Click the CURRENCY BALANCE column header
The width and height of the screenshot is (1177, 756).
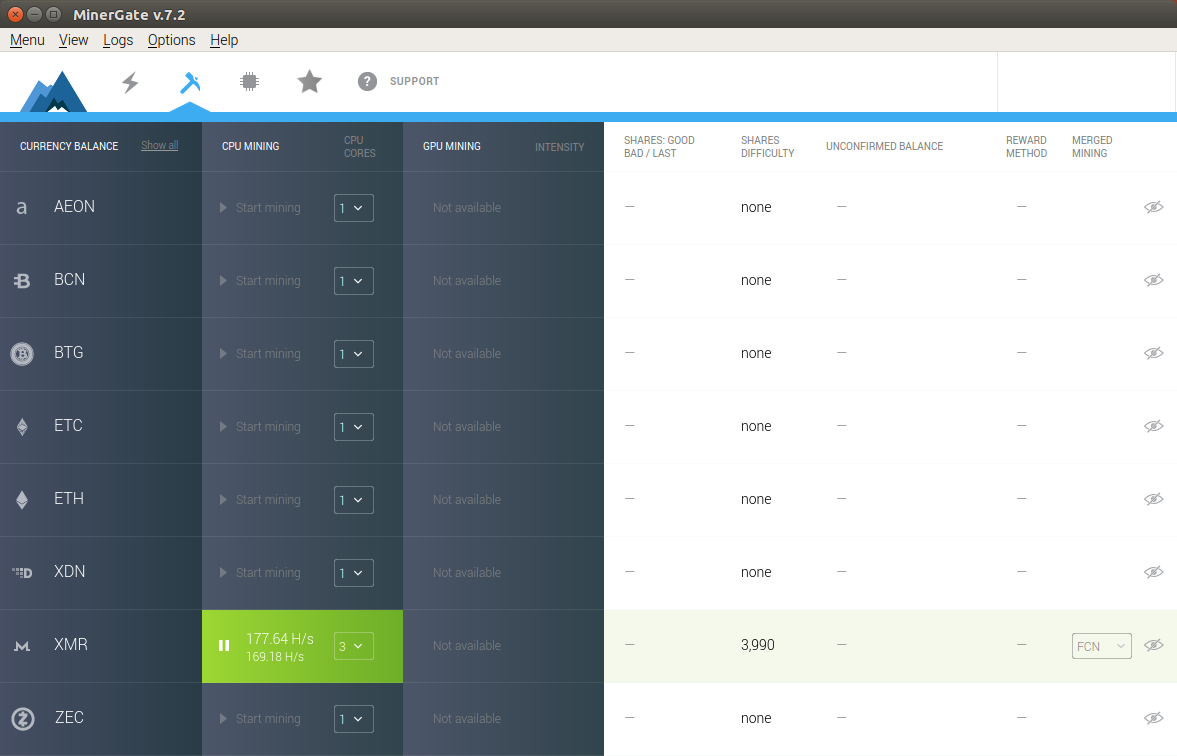click(x=69, y=146)
